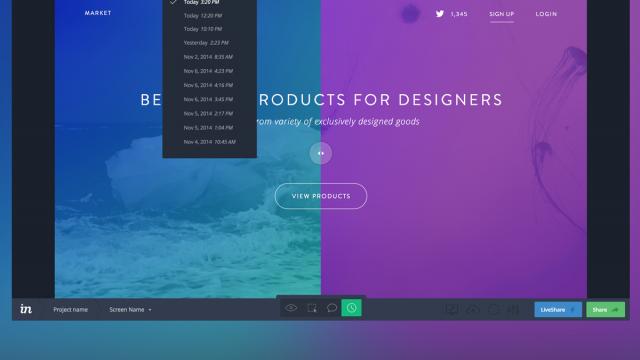
Task: Click the LOGIN nav link
Action: click(546, 14)
